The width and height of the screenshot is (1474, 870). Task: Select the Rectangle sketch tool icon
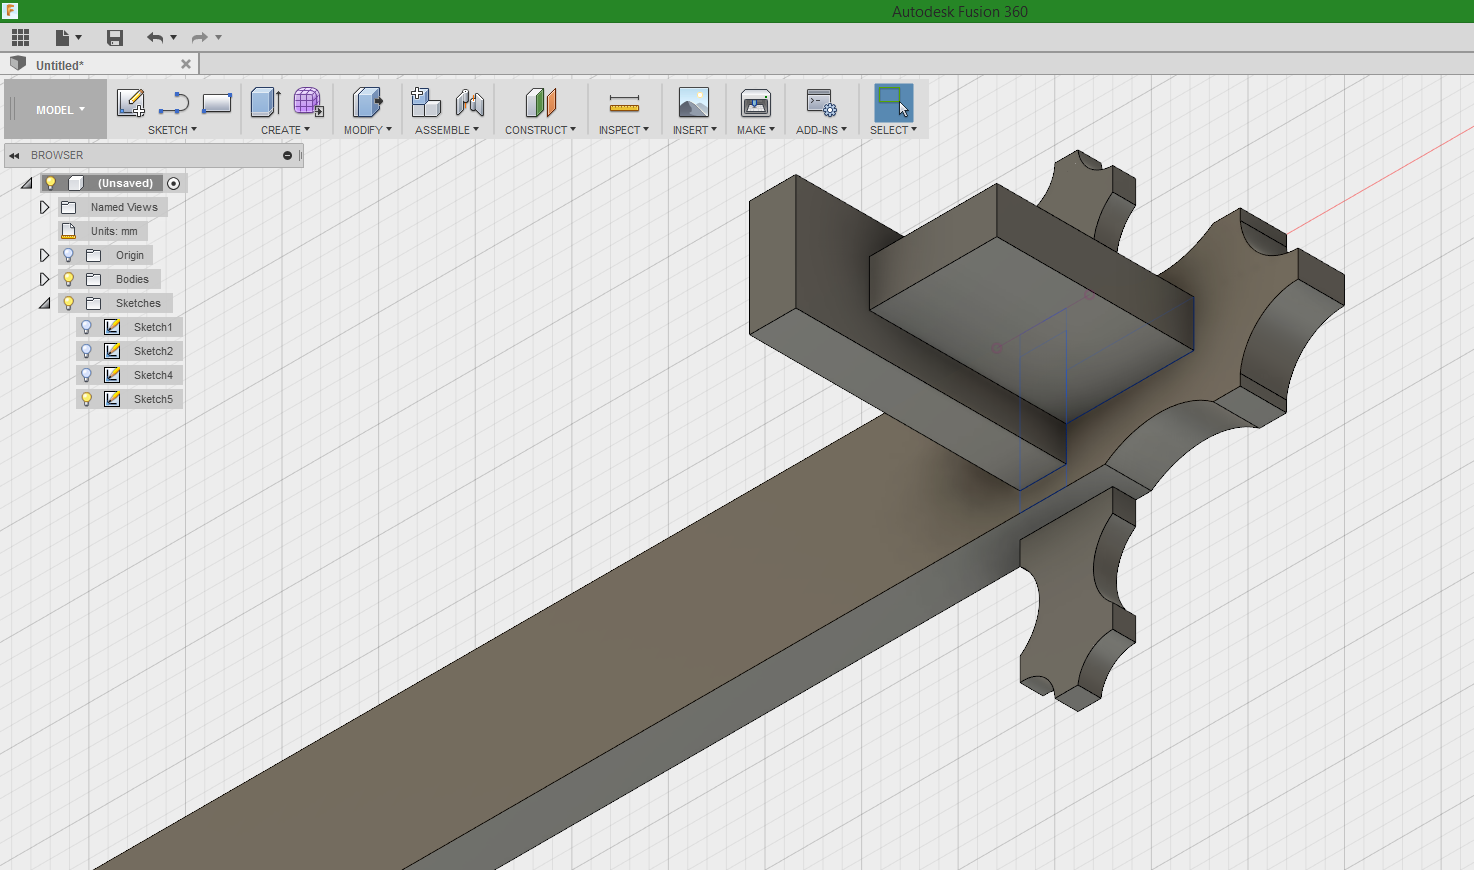[x=217, y=102]
